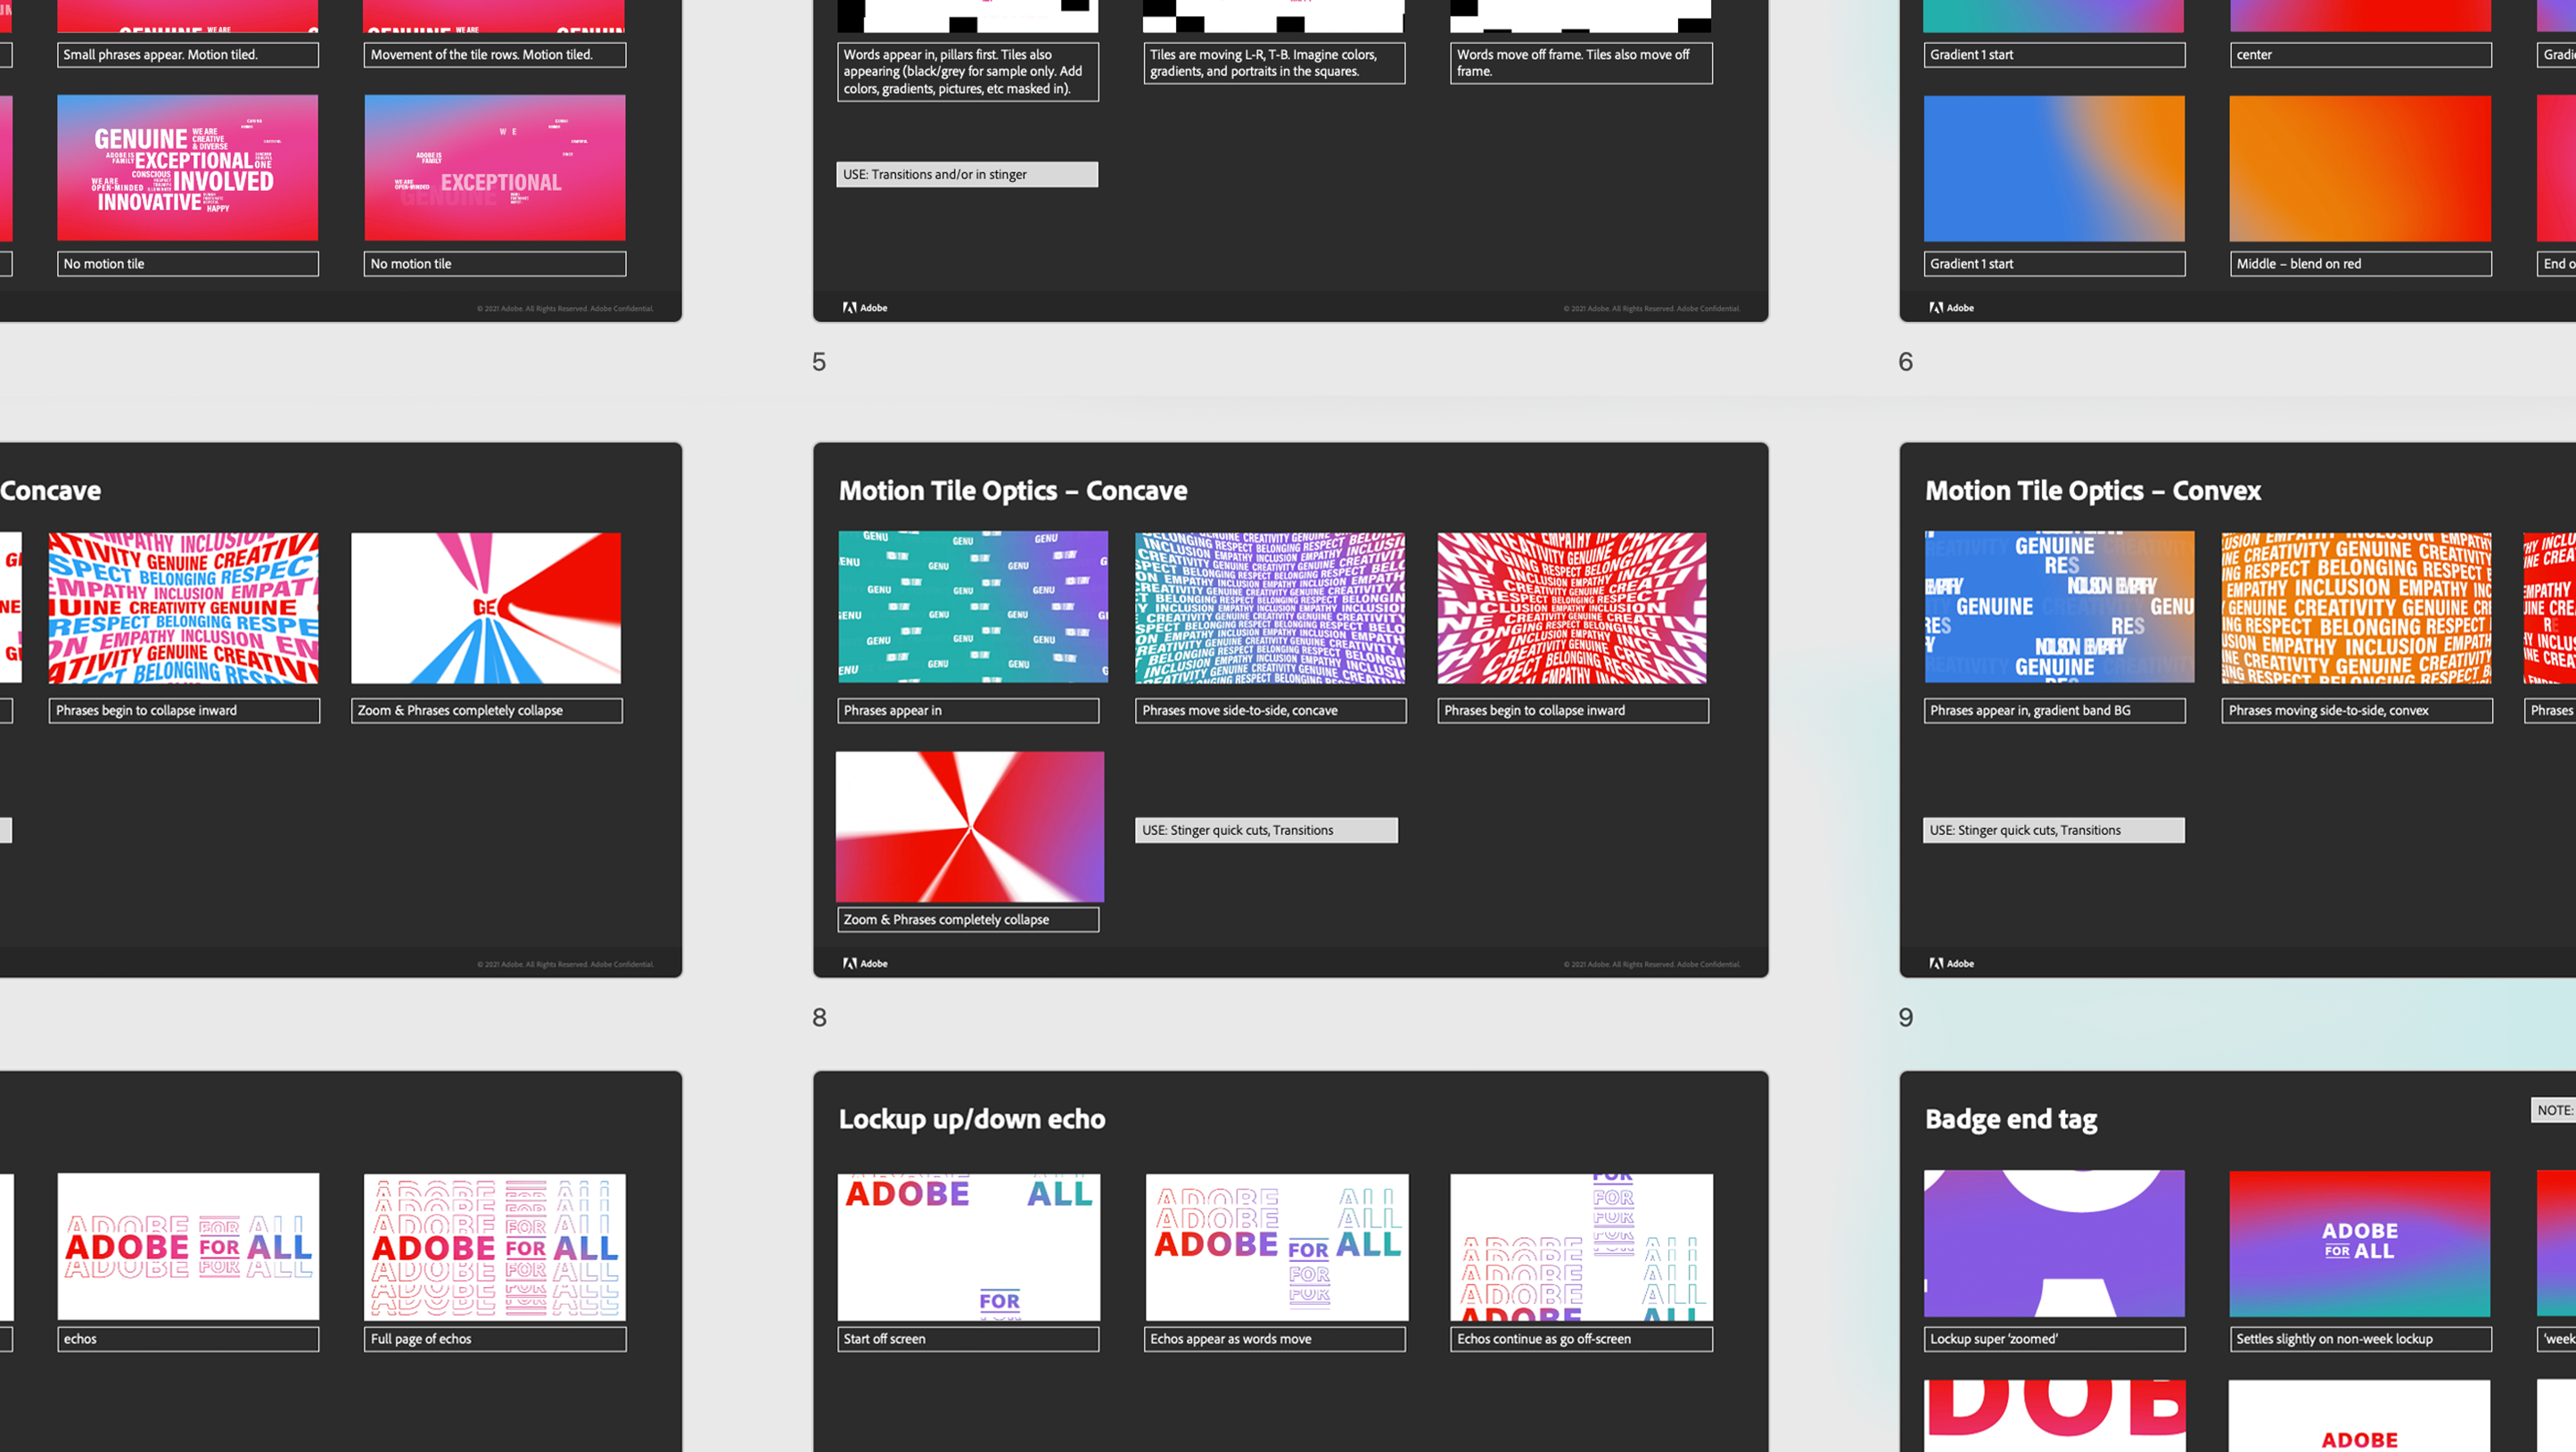The image size is (2576, 1452).
Task: Open the pink GENUINE EXCEPTIONAL INVOLVED word-cloud thumbnail
Action: pyautogui.click(x=188, y=167)
